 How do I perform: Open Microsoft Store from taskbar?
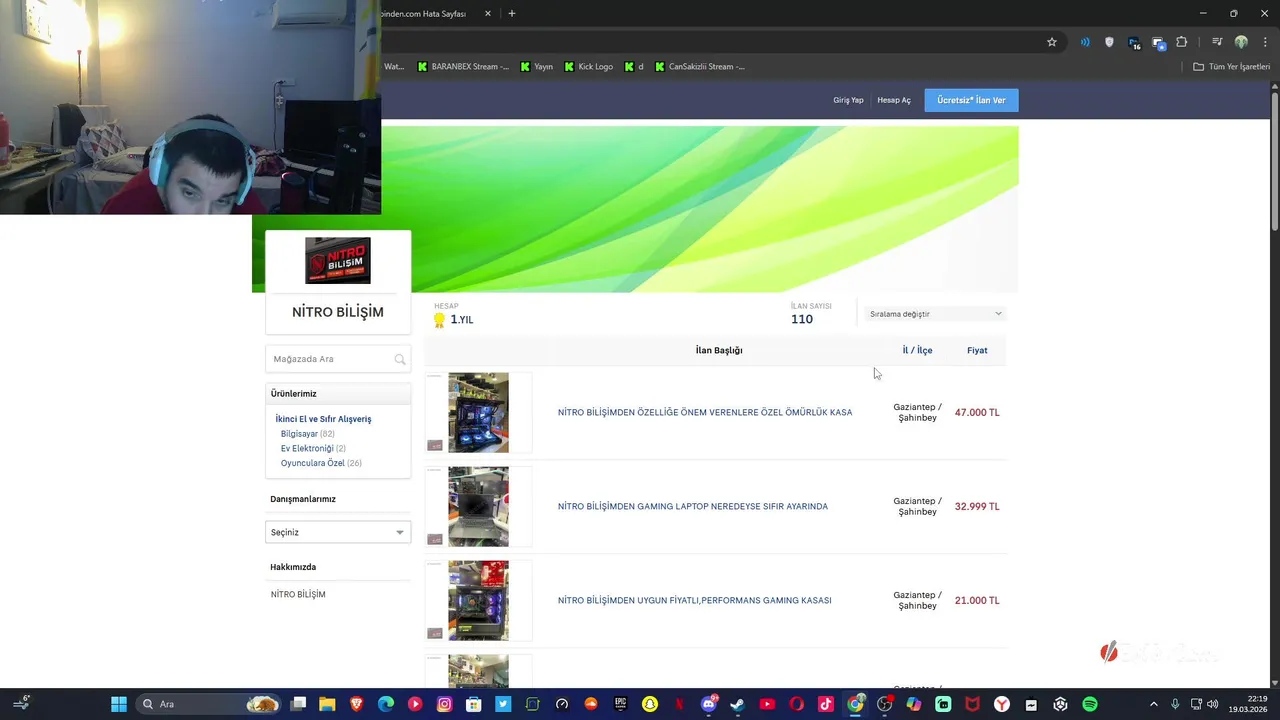(x=474, y=704)
